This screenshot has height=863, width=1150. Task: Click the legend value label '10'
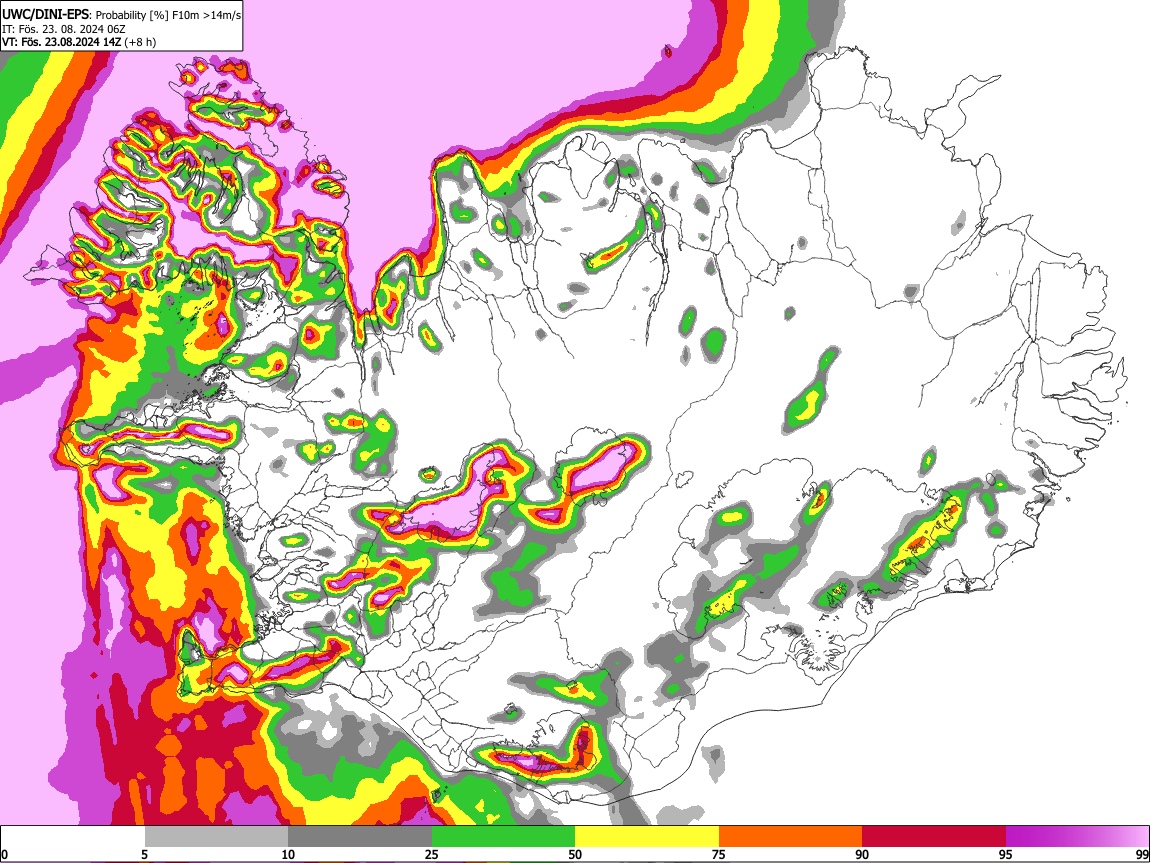point(288,854)
